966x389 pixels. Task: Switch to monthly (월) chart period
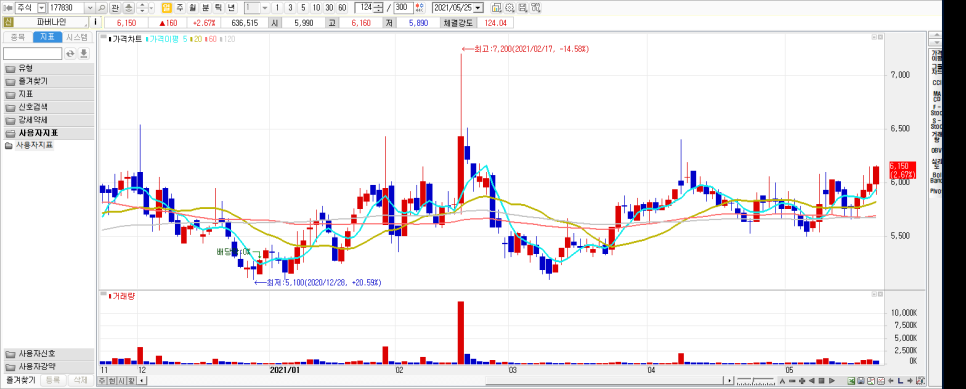pos(192,7)
